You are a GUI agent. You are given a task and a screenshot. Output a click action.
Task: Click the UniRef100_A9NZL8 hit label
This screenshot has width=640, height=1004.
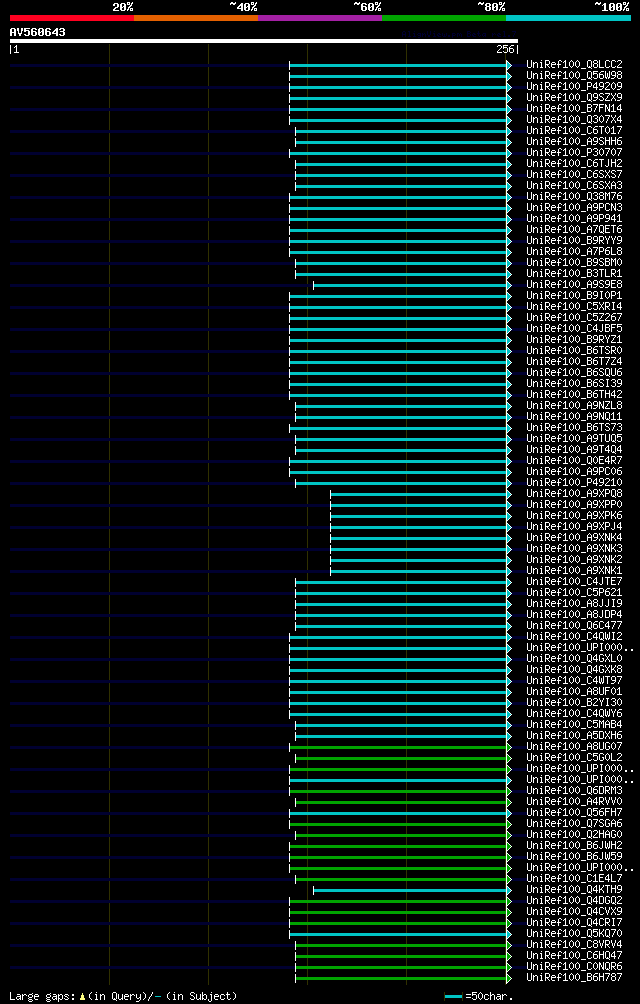point(574,405)
